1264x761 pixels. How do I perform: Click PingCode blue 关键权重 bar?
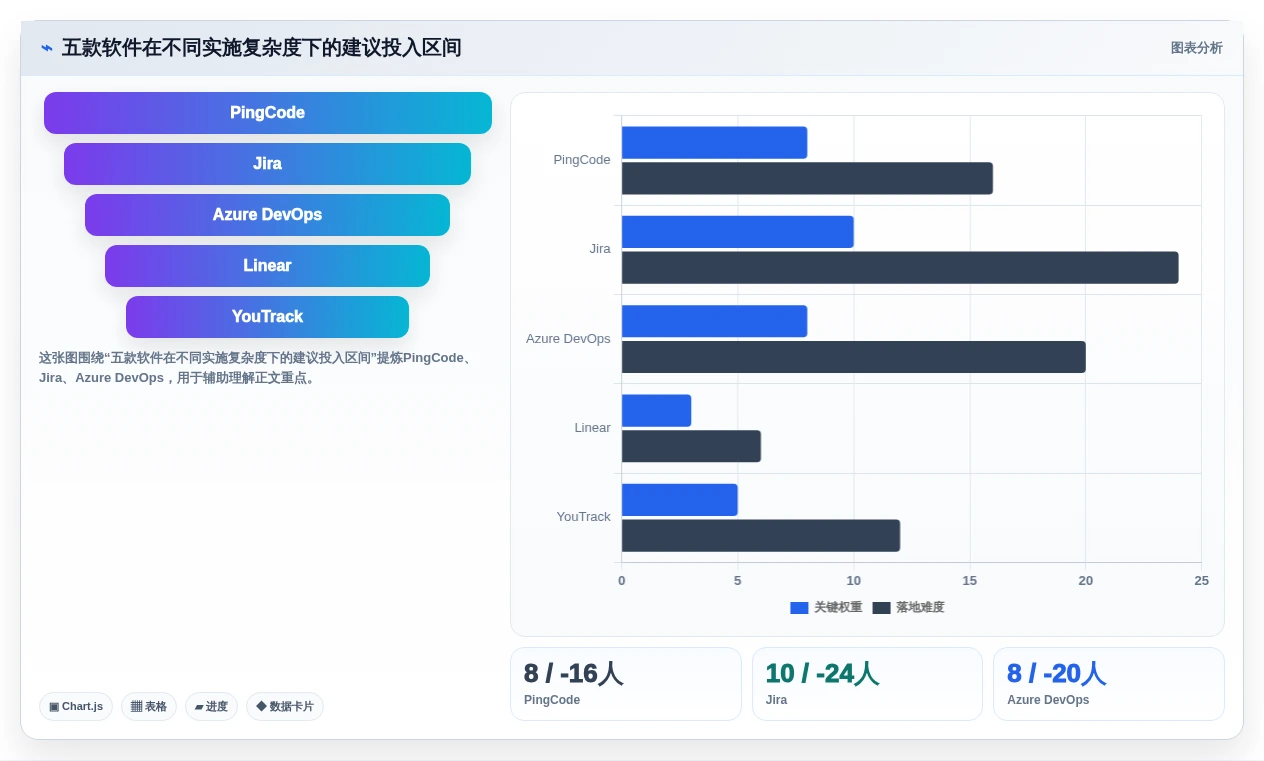pos(714,143)
